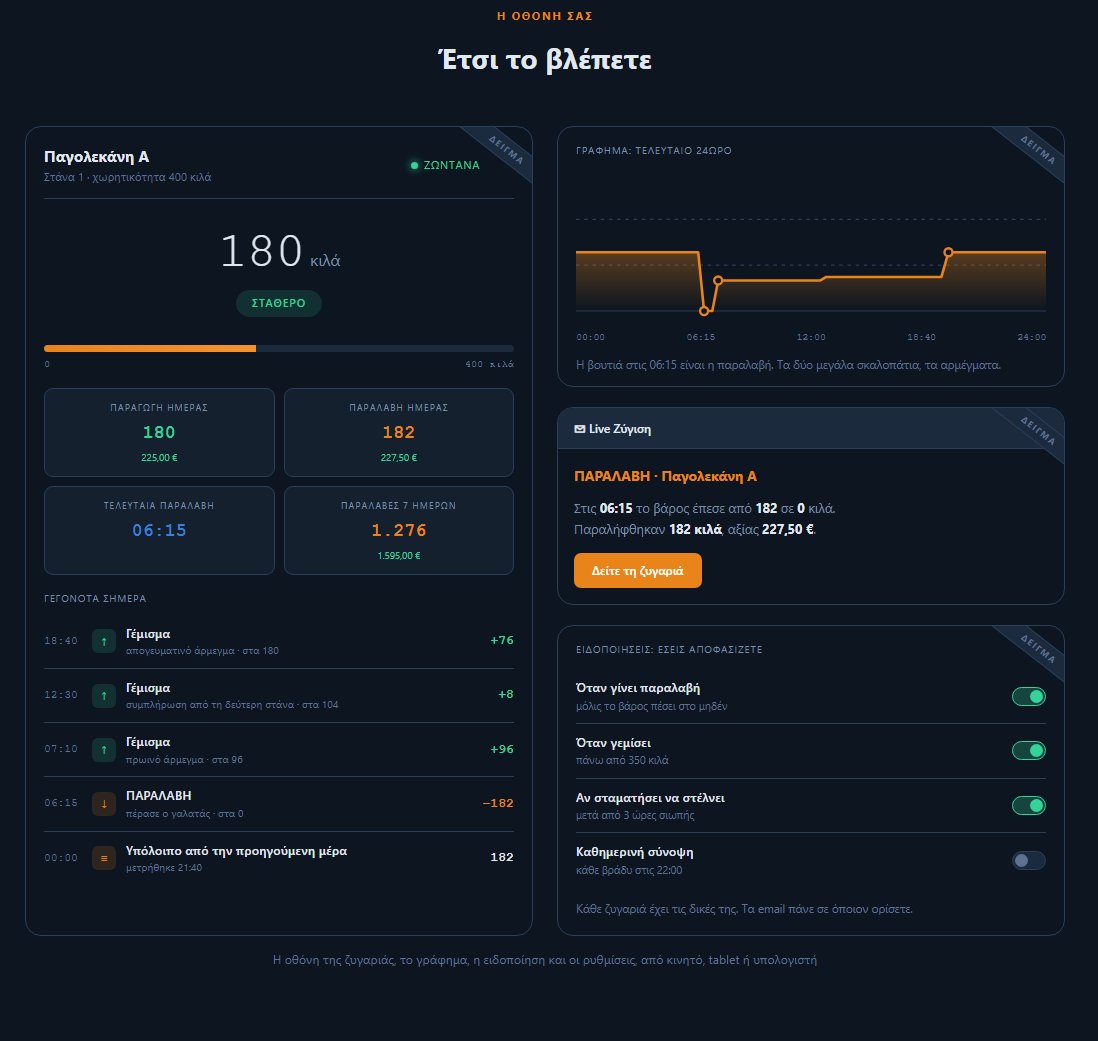This screenshot has height=1041, width=1098.
Task: Click the tank capacity progress bar
Action: 279,348
